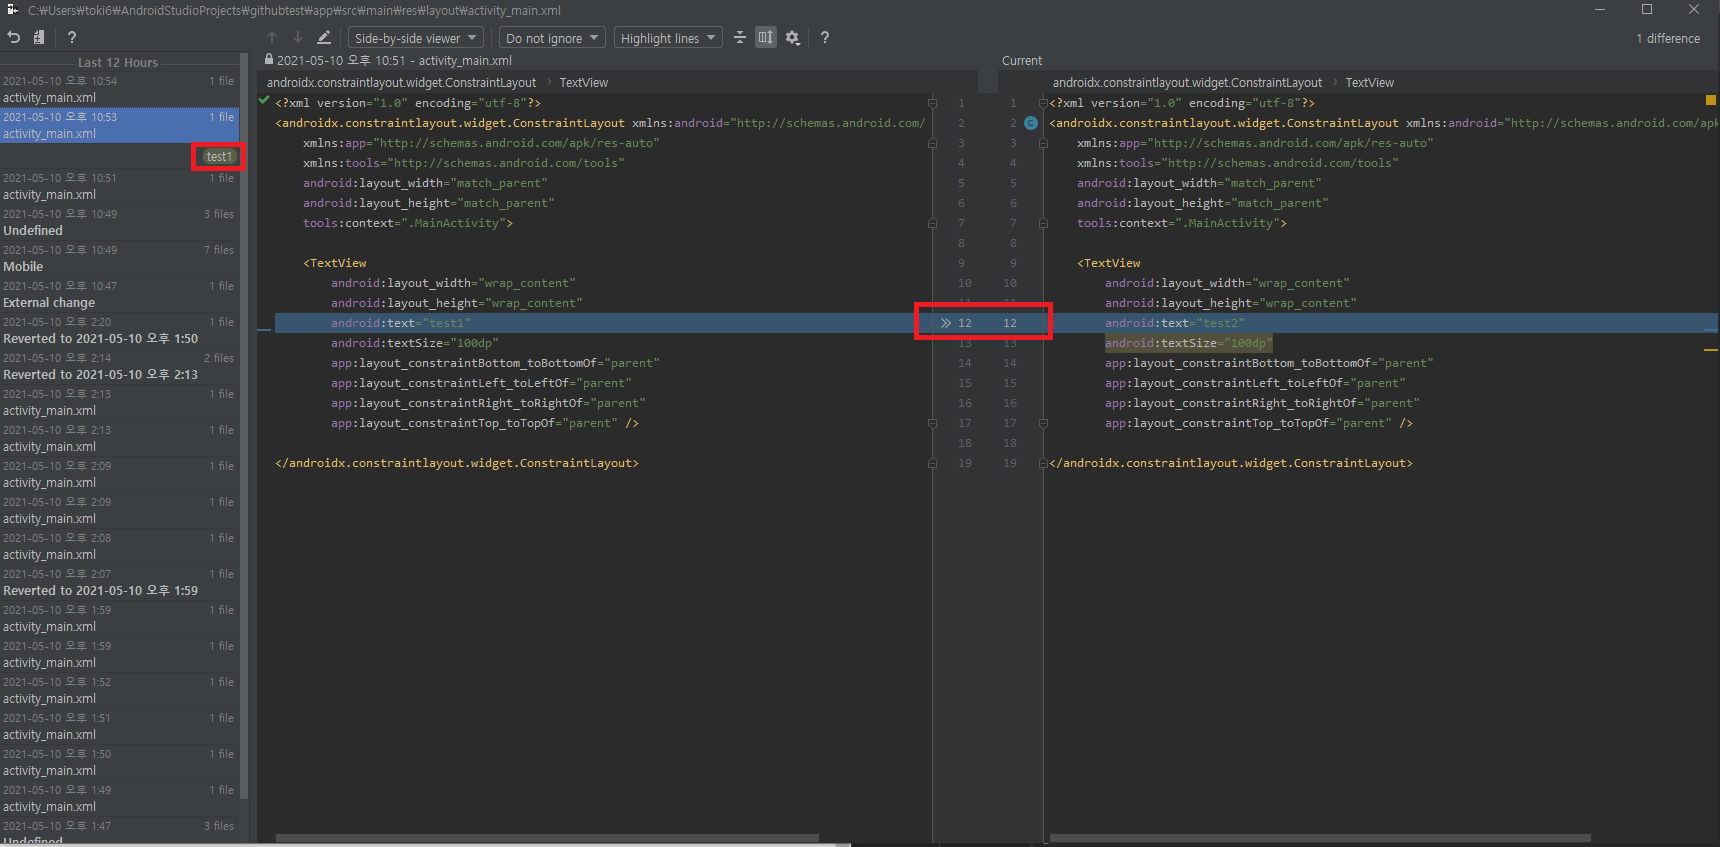Click the 1 difference label
The image size is (1720, 847).
(x=1668, y=38)
